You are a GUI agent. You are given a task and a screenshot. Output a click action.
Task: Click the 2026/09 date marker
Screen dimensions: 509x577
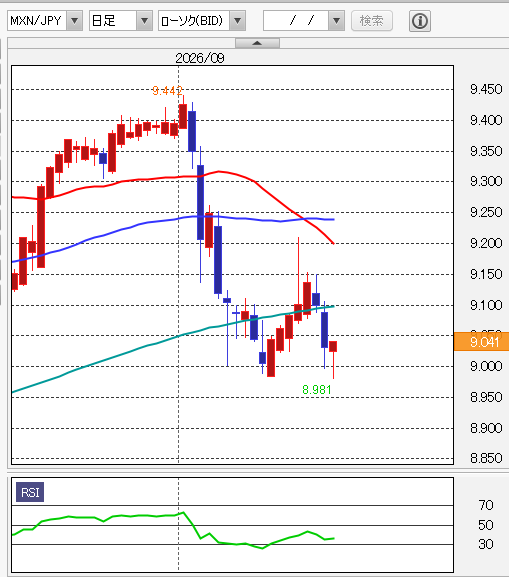tap(199, 58)
